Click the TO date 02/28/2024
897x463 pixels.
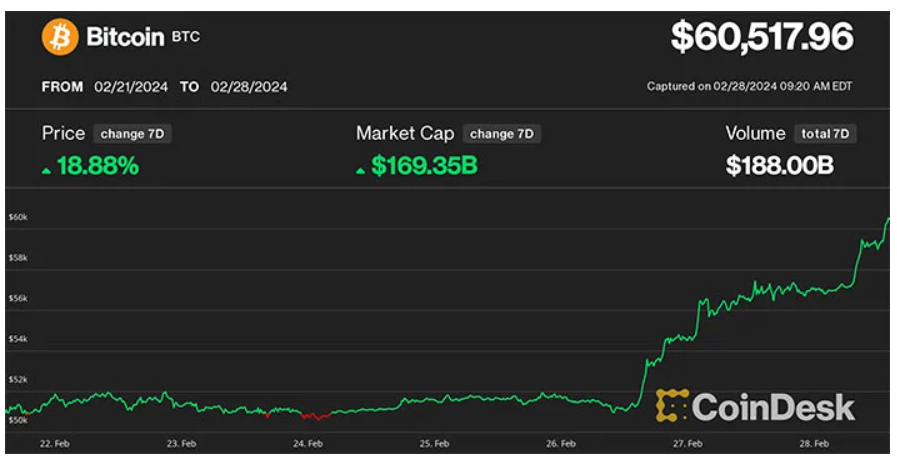tap(249, 87)
